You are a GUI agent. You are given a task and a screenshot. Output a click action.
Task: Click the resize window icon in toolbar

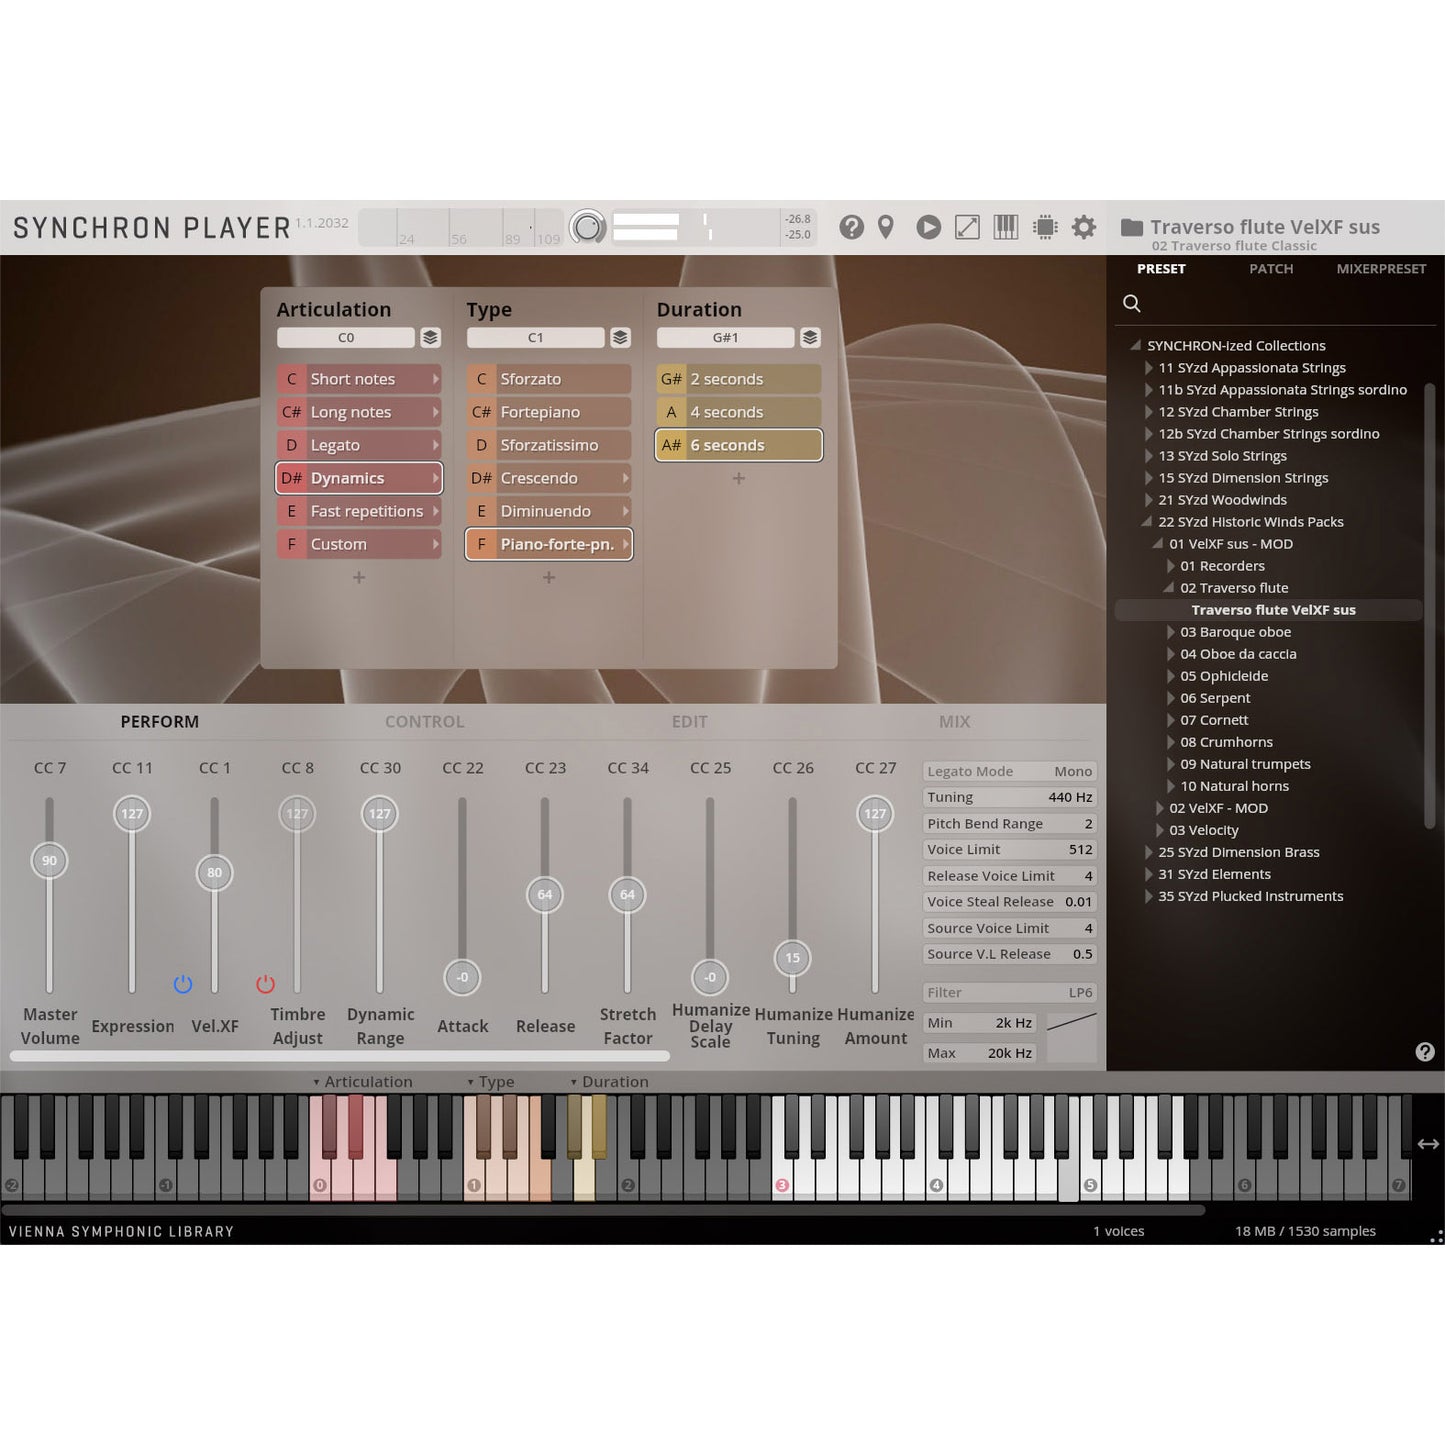tap(967, 228)
